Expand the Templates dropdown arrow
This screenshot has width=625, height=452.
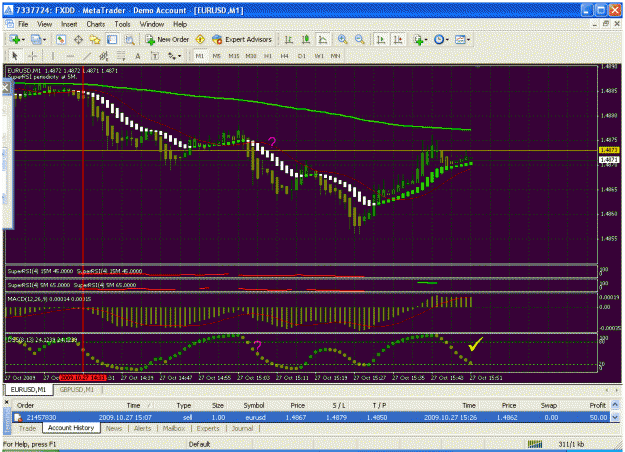tap(468, 39)
